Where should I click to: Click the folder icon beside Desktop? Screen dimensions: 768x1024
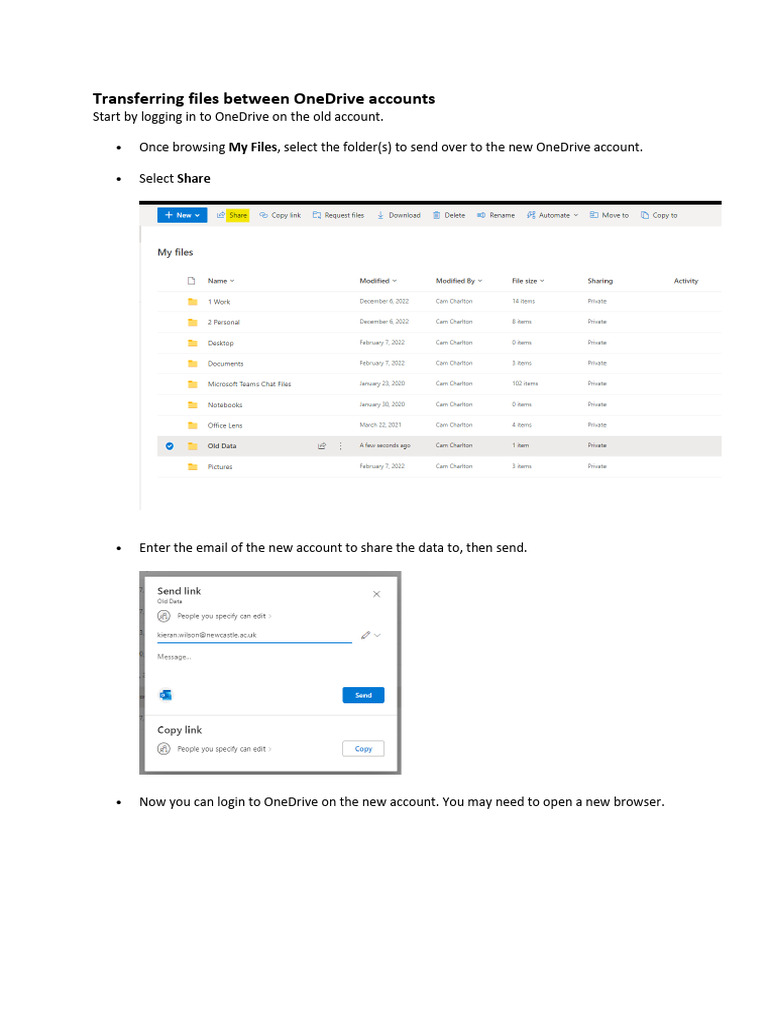[x=192, y=343]
